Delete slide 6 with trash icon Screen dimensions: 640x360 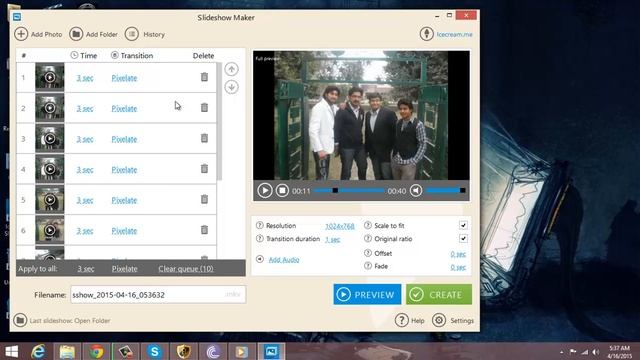pos(204,230)
